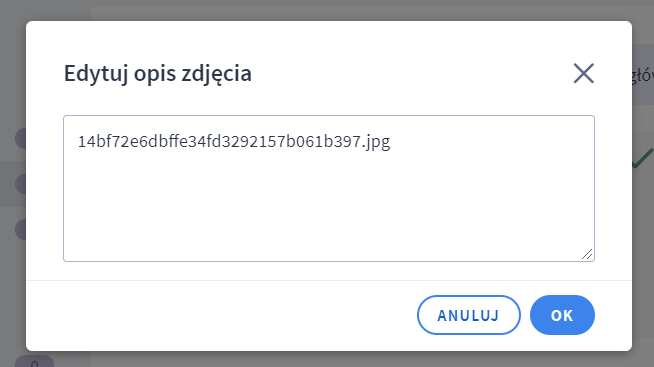
Task: Click the blank header space beside the X
Action: 412,73
